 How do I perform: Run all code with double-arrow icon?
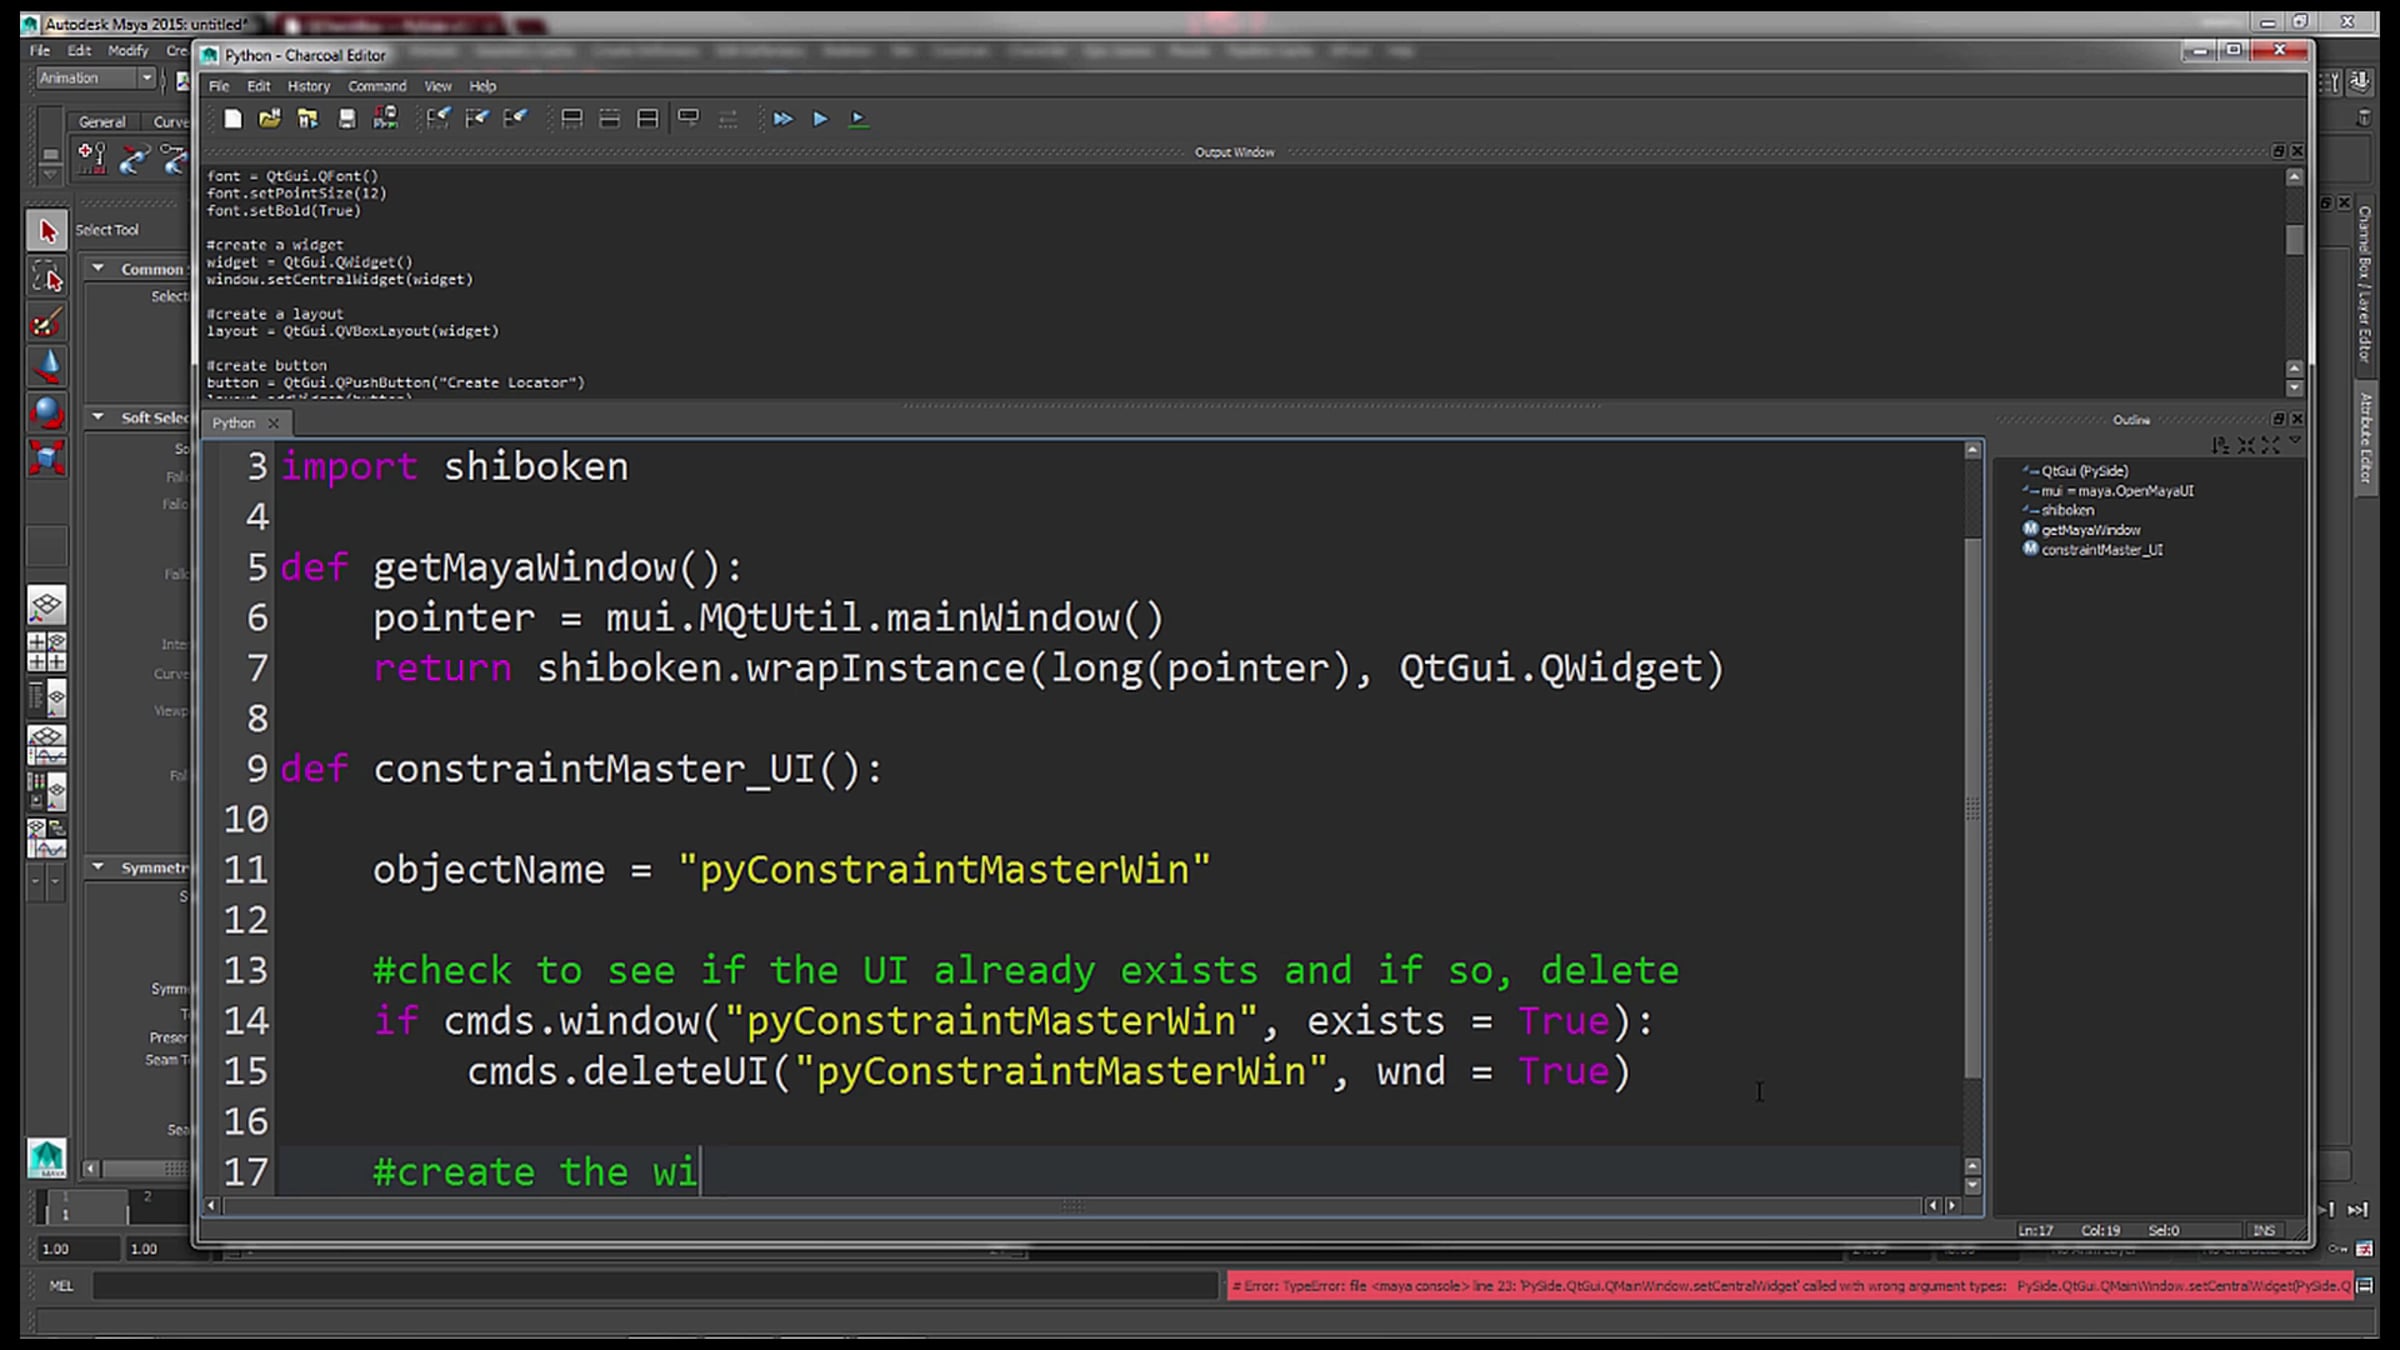(x=782, y=119)
